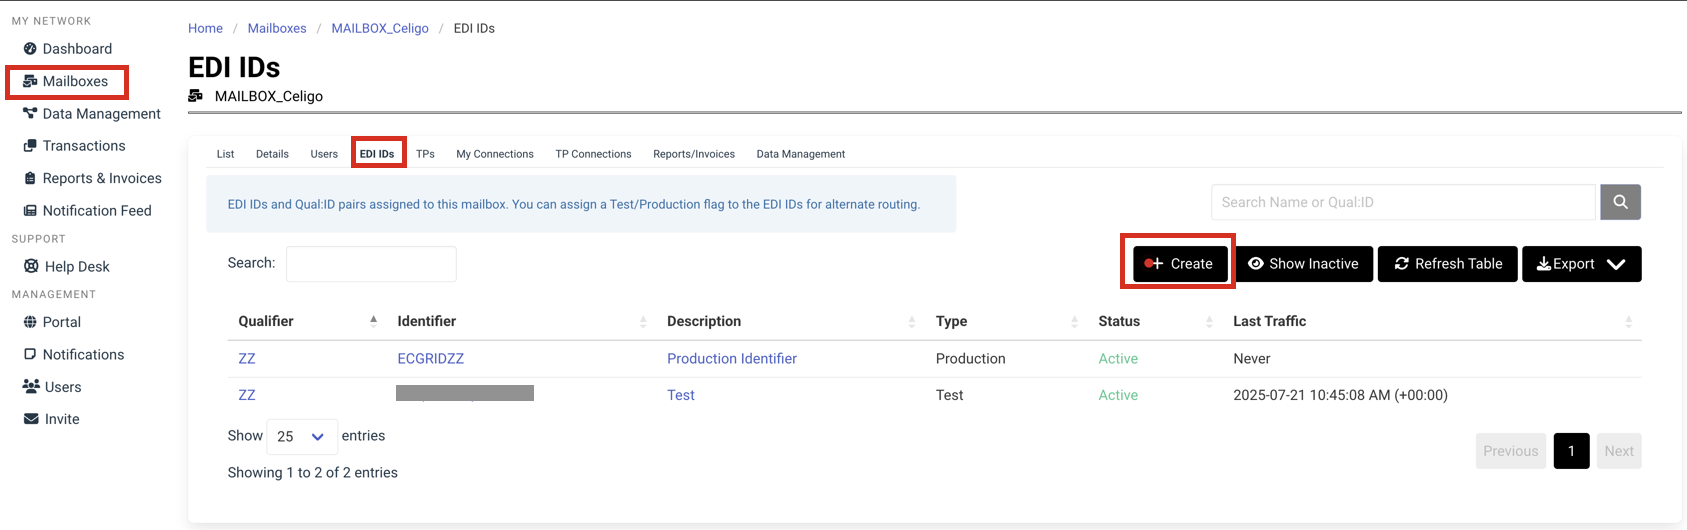Click the Active status in Test row
The width and height of the screenshot is (1687, 530).
pos(1118,395)
